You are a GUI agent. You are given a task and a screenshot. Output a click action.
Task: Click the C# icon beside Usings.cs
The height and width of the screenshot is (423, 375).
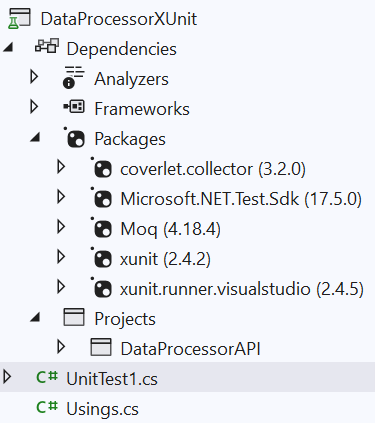tap(47, 407)
